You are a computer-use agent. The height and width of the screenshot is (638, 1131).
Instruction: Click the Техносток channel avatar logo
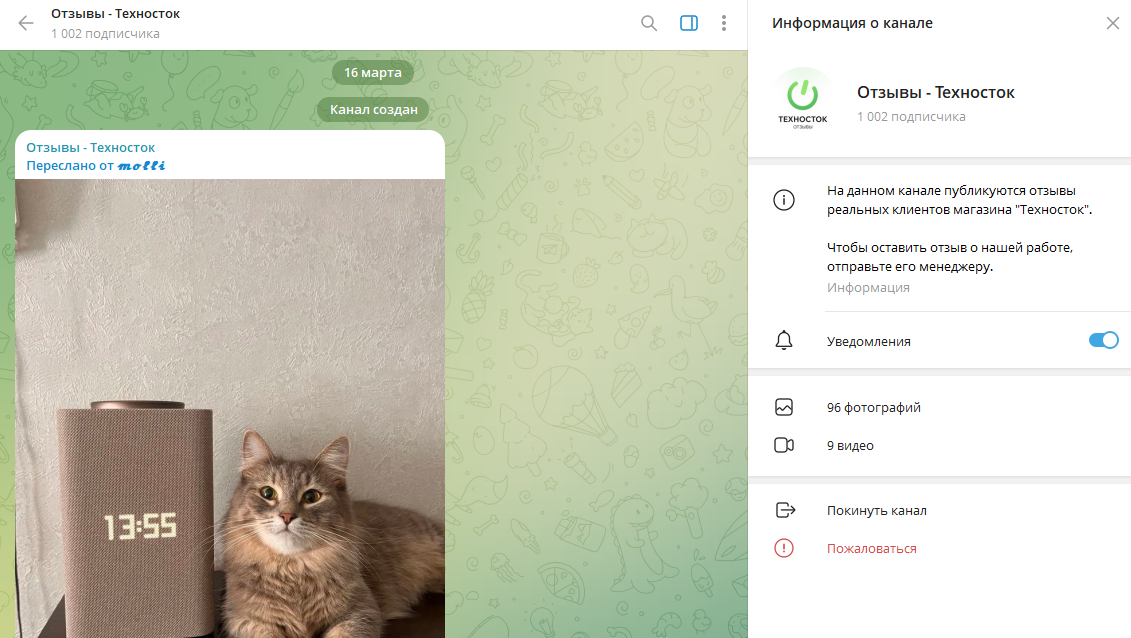click(803, 98)
